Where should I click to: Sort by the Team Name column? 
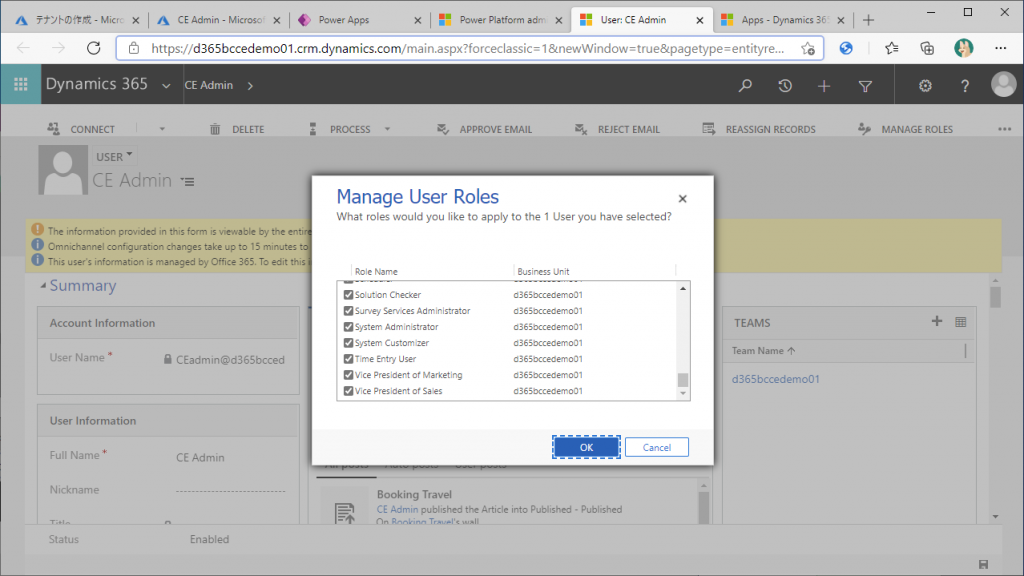point(763,351)
